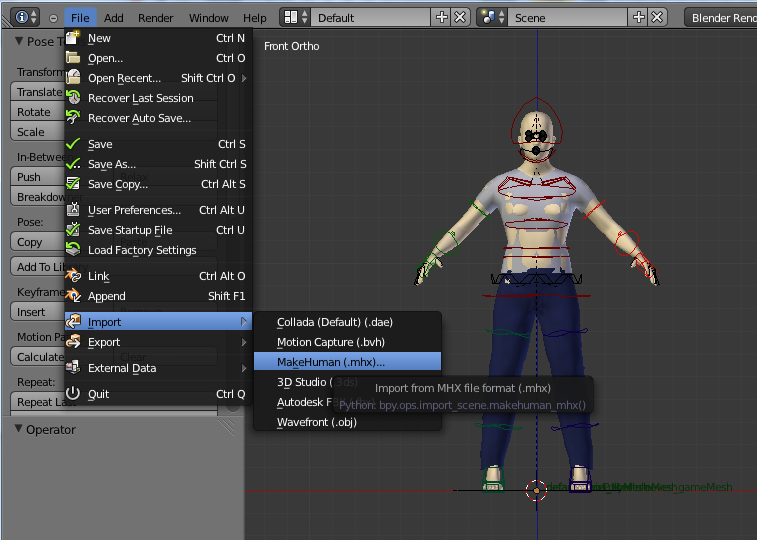Click the Front Ortho view label
The width and height of the screenshot is (757, 540).
pyautogui.click(x=291, y=46)
